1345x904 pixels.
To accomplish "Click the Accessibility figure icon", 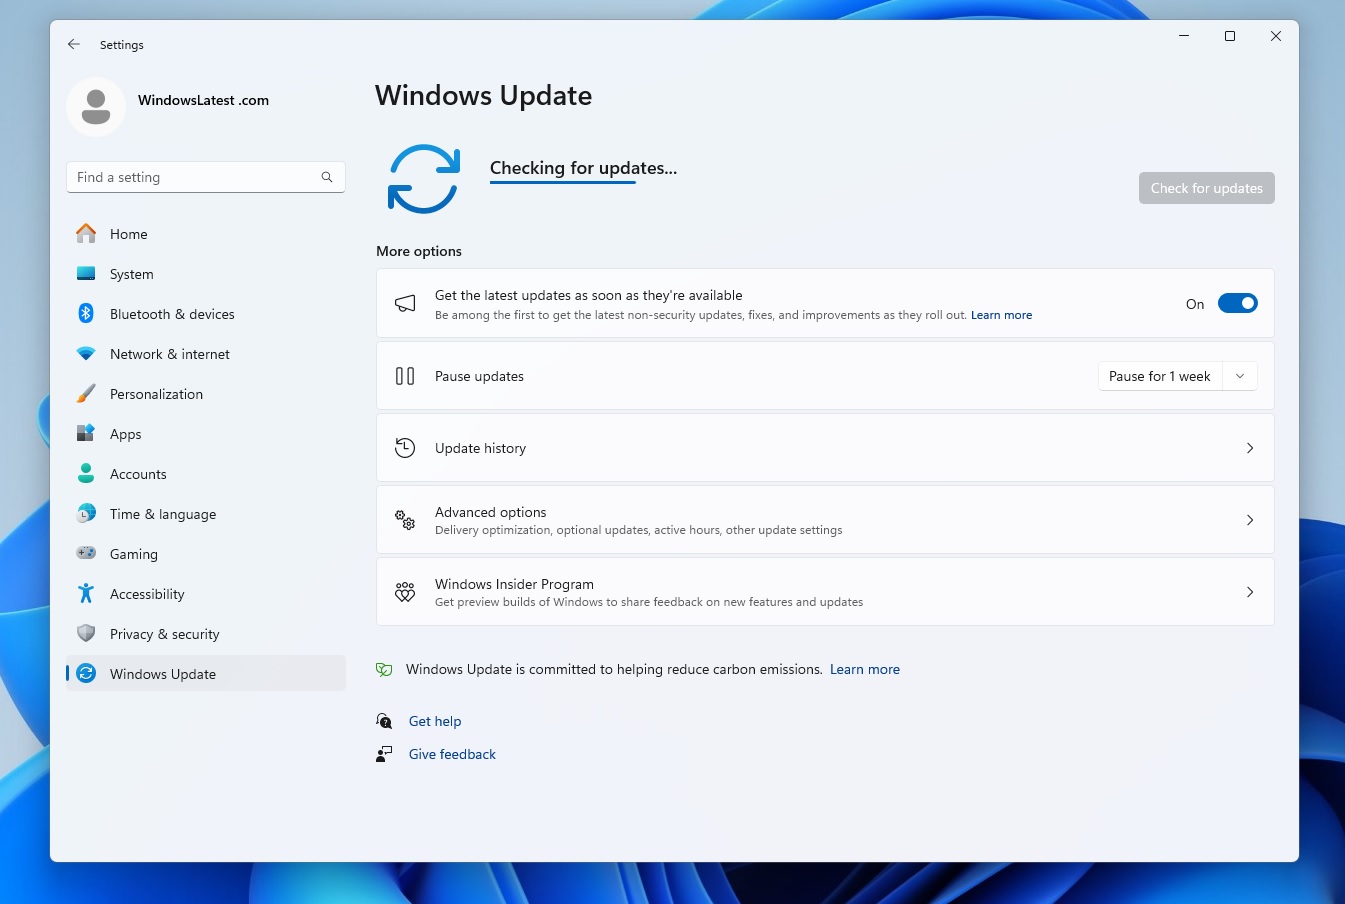I will (x=86, y=594).
